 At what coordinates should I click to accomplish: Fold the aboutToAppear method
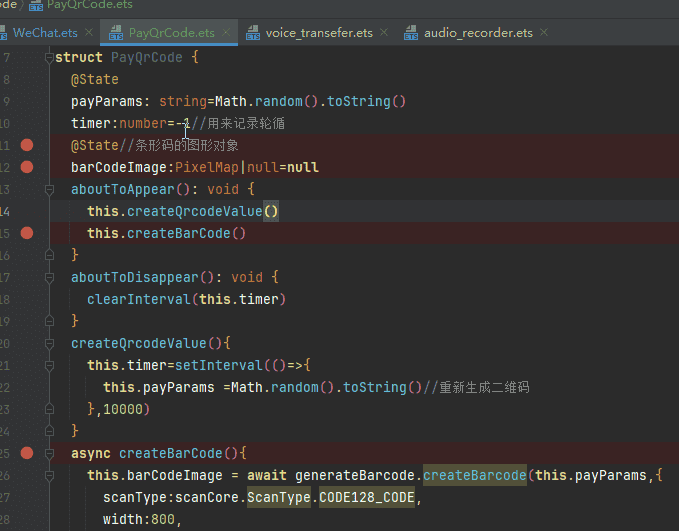(x=47, y=189)
